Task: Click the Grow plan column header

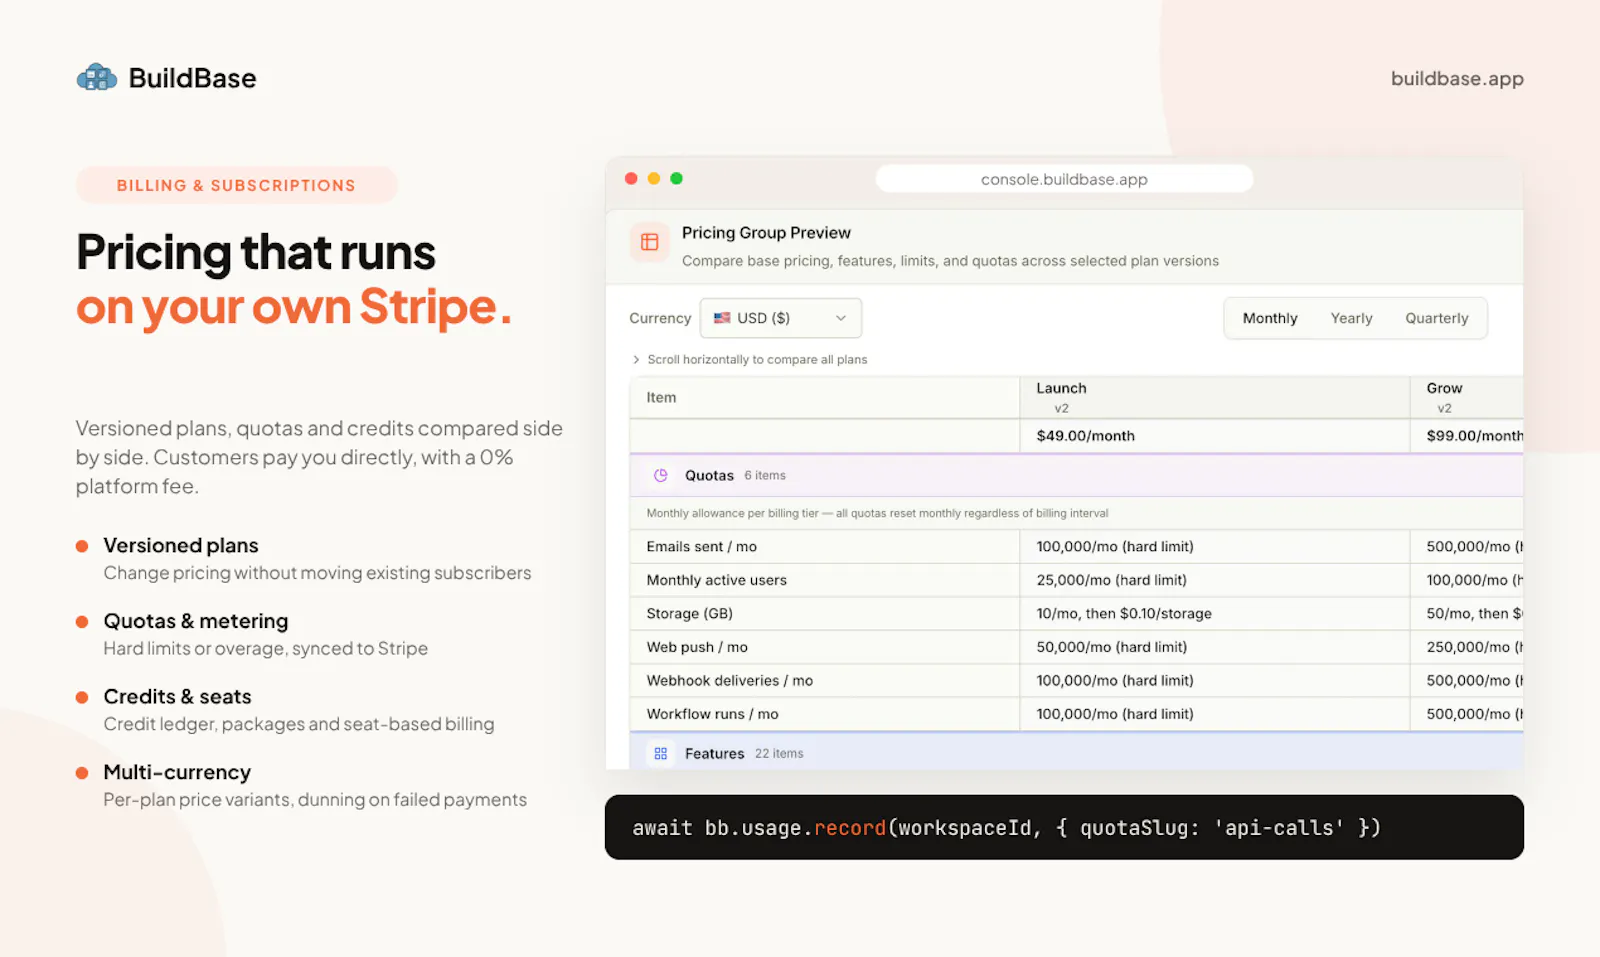Action: click(x=1467, y=397)
